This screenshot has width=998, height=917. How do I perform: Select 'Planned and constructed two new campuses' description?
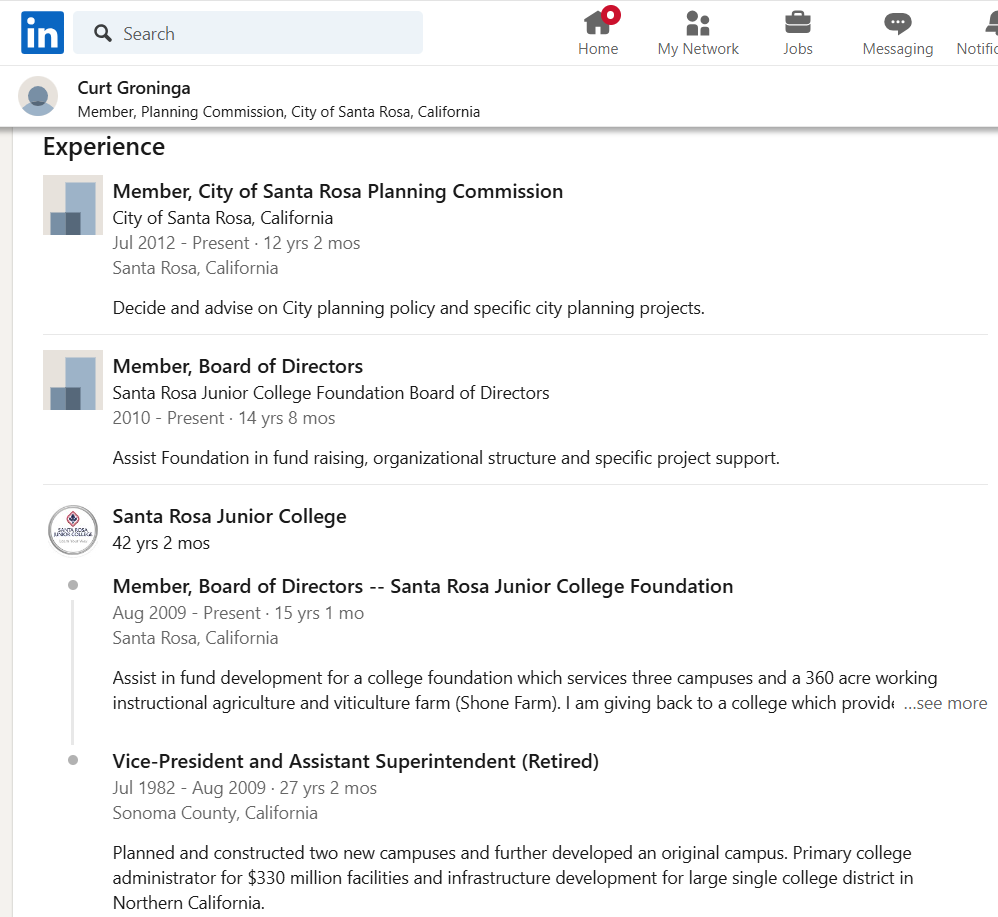513,878
